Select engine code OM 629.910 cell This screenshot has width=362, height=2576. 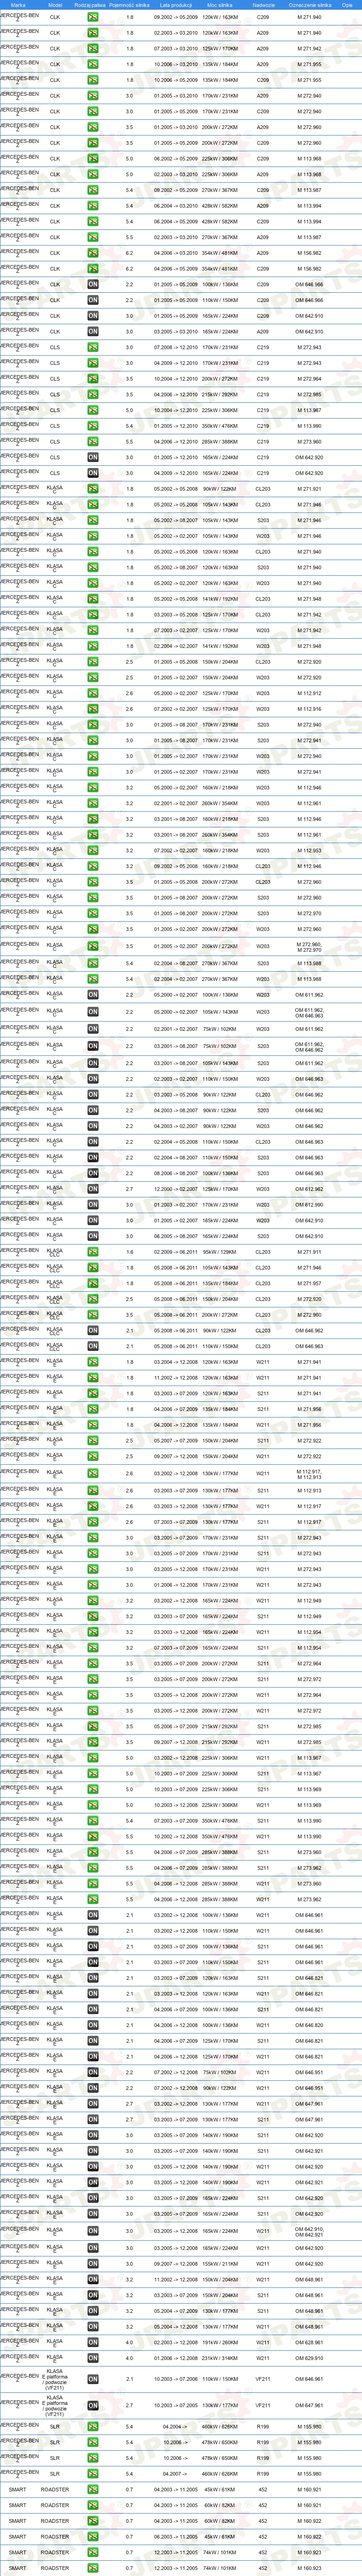(x=309, y=2358)
